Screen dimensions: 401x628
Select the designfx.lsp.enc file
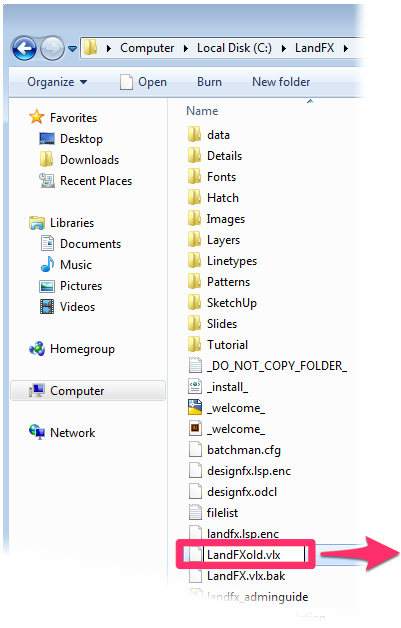249,471
